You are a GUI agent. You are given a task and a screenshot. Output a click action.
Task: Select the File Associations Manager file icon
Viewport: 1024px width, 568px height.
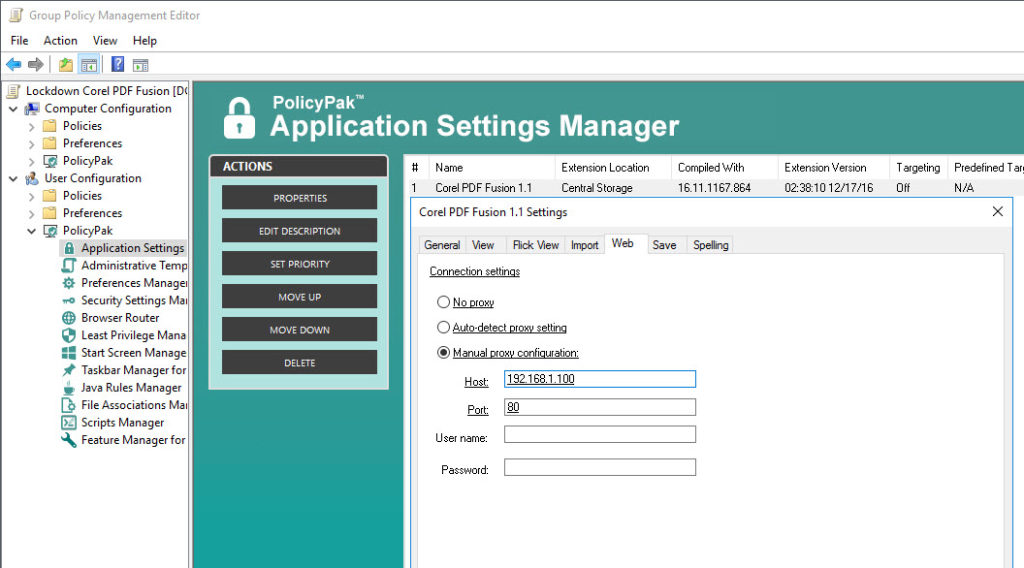tap(69, 405)
